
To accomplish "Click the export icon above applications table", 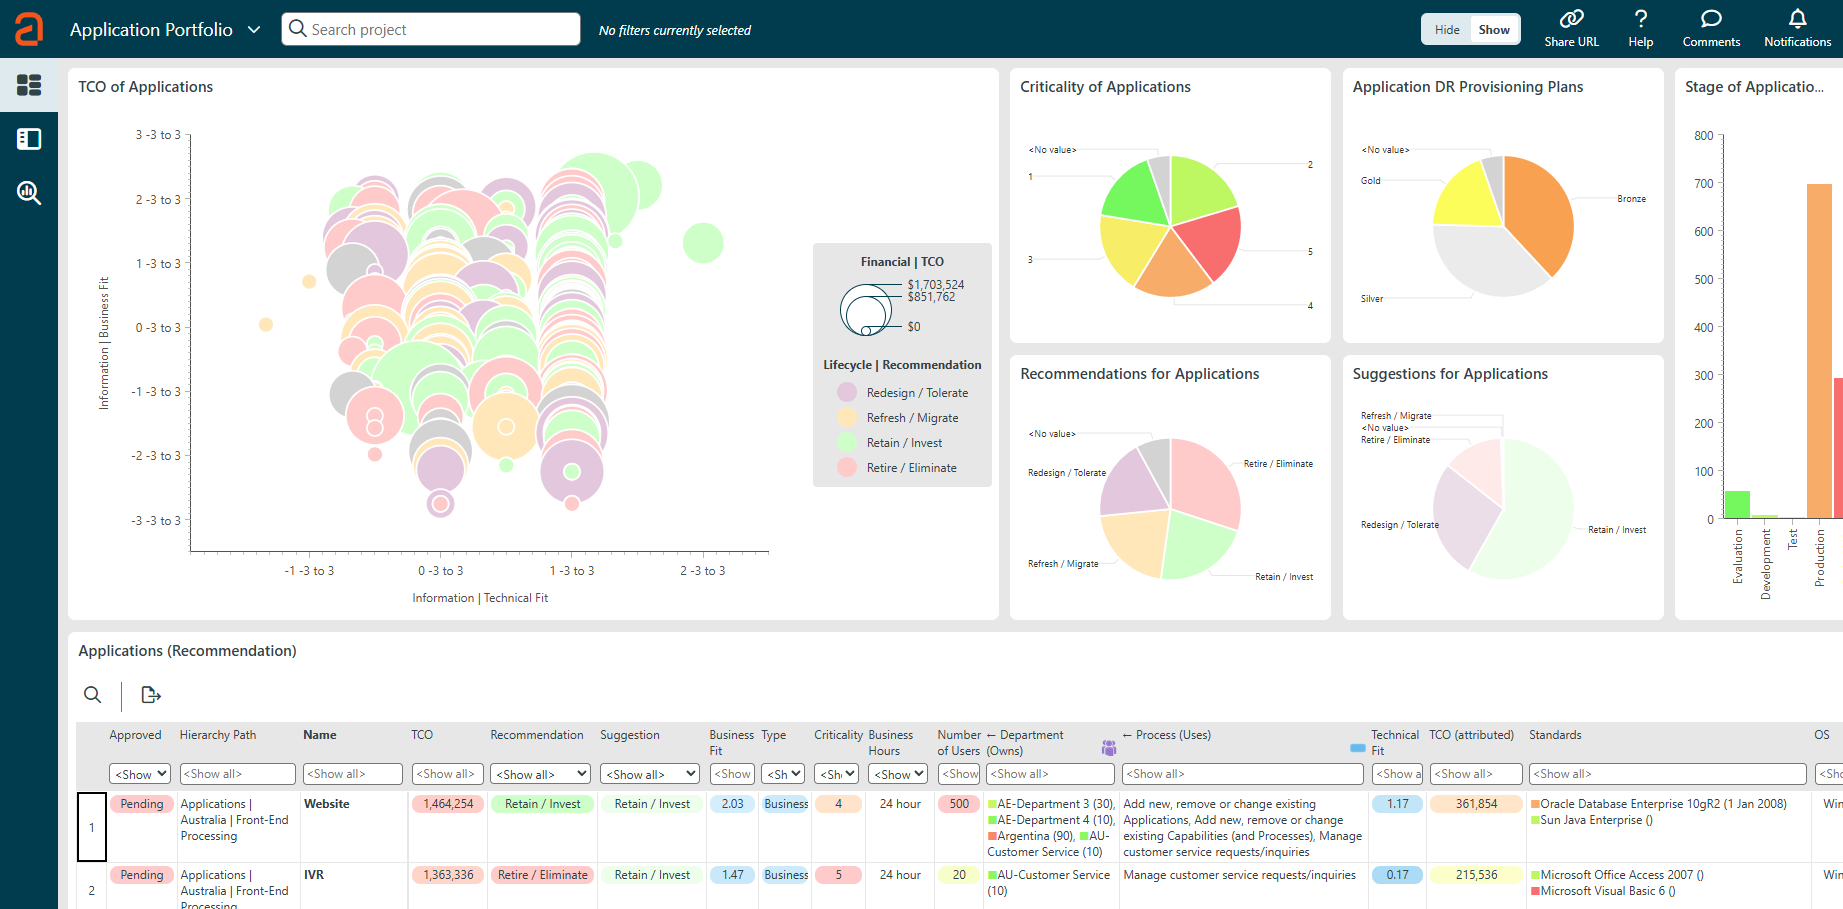I will [151, 695].
